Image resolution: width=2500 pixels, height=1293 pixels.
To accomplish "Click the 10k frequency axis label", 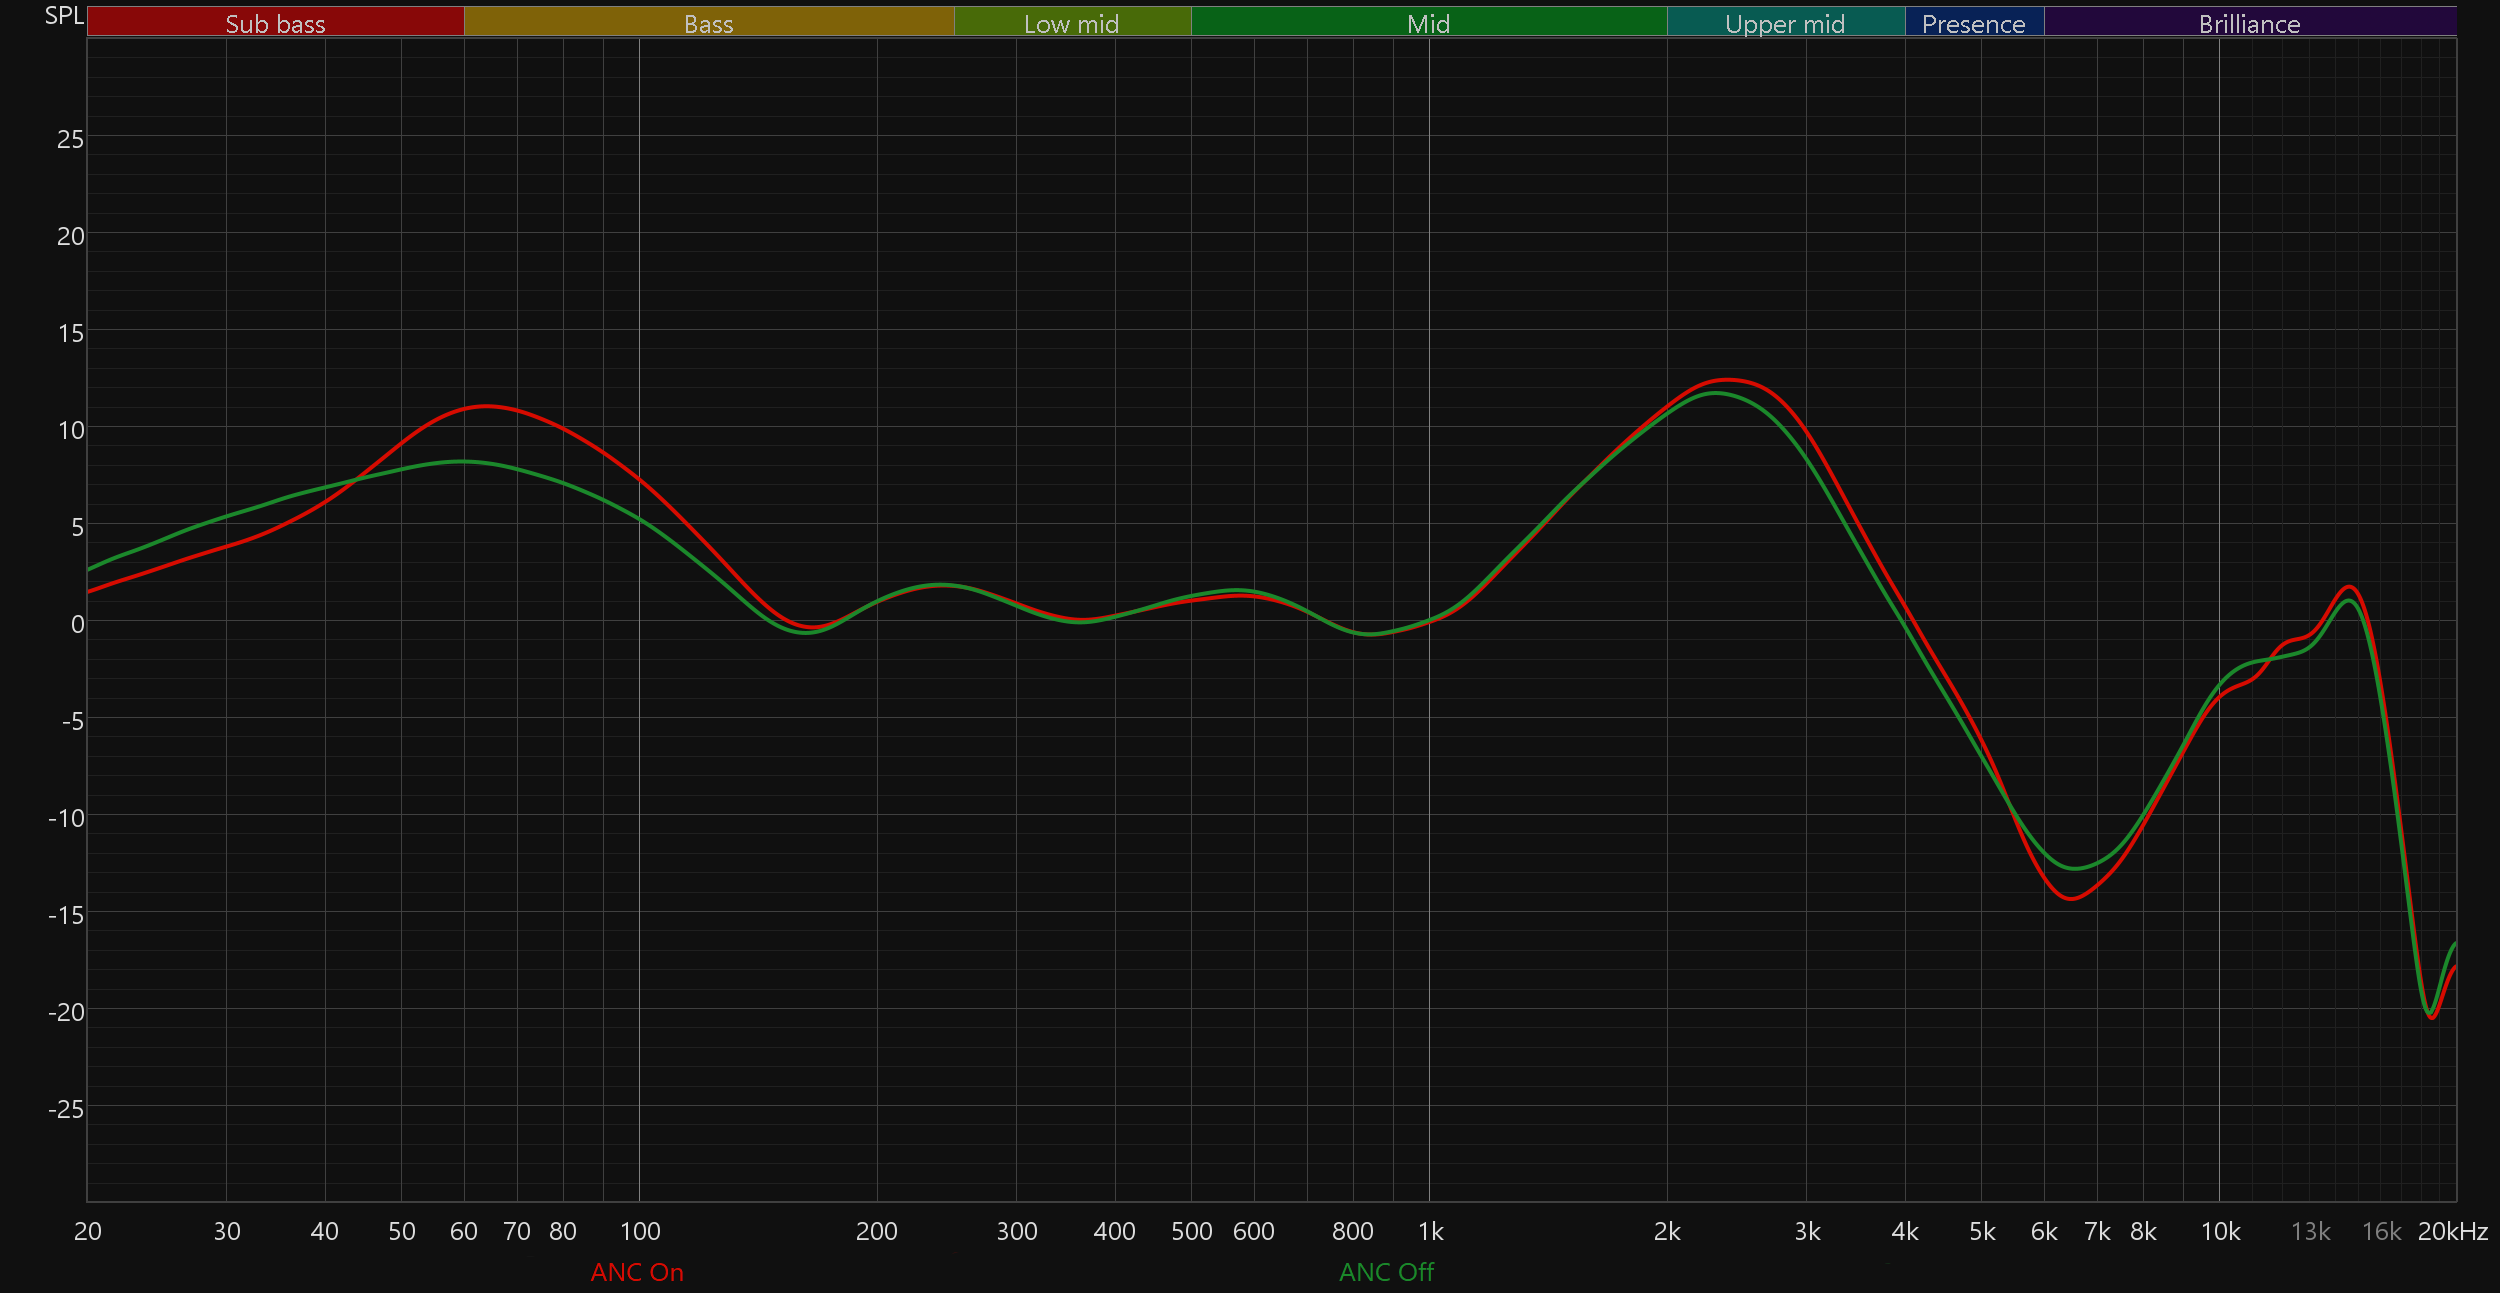I will coord(2220,1231).
